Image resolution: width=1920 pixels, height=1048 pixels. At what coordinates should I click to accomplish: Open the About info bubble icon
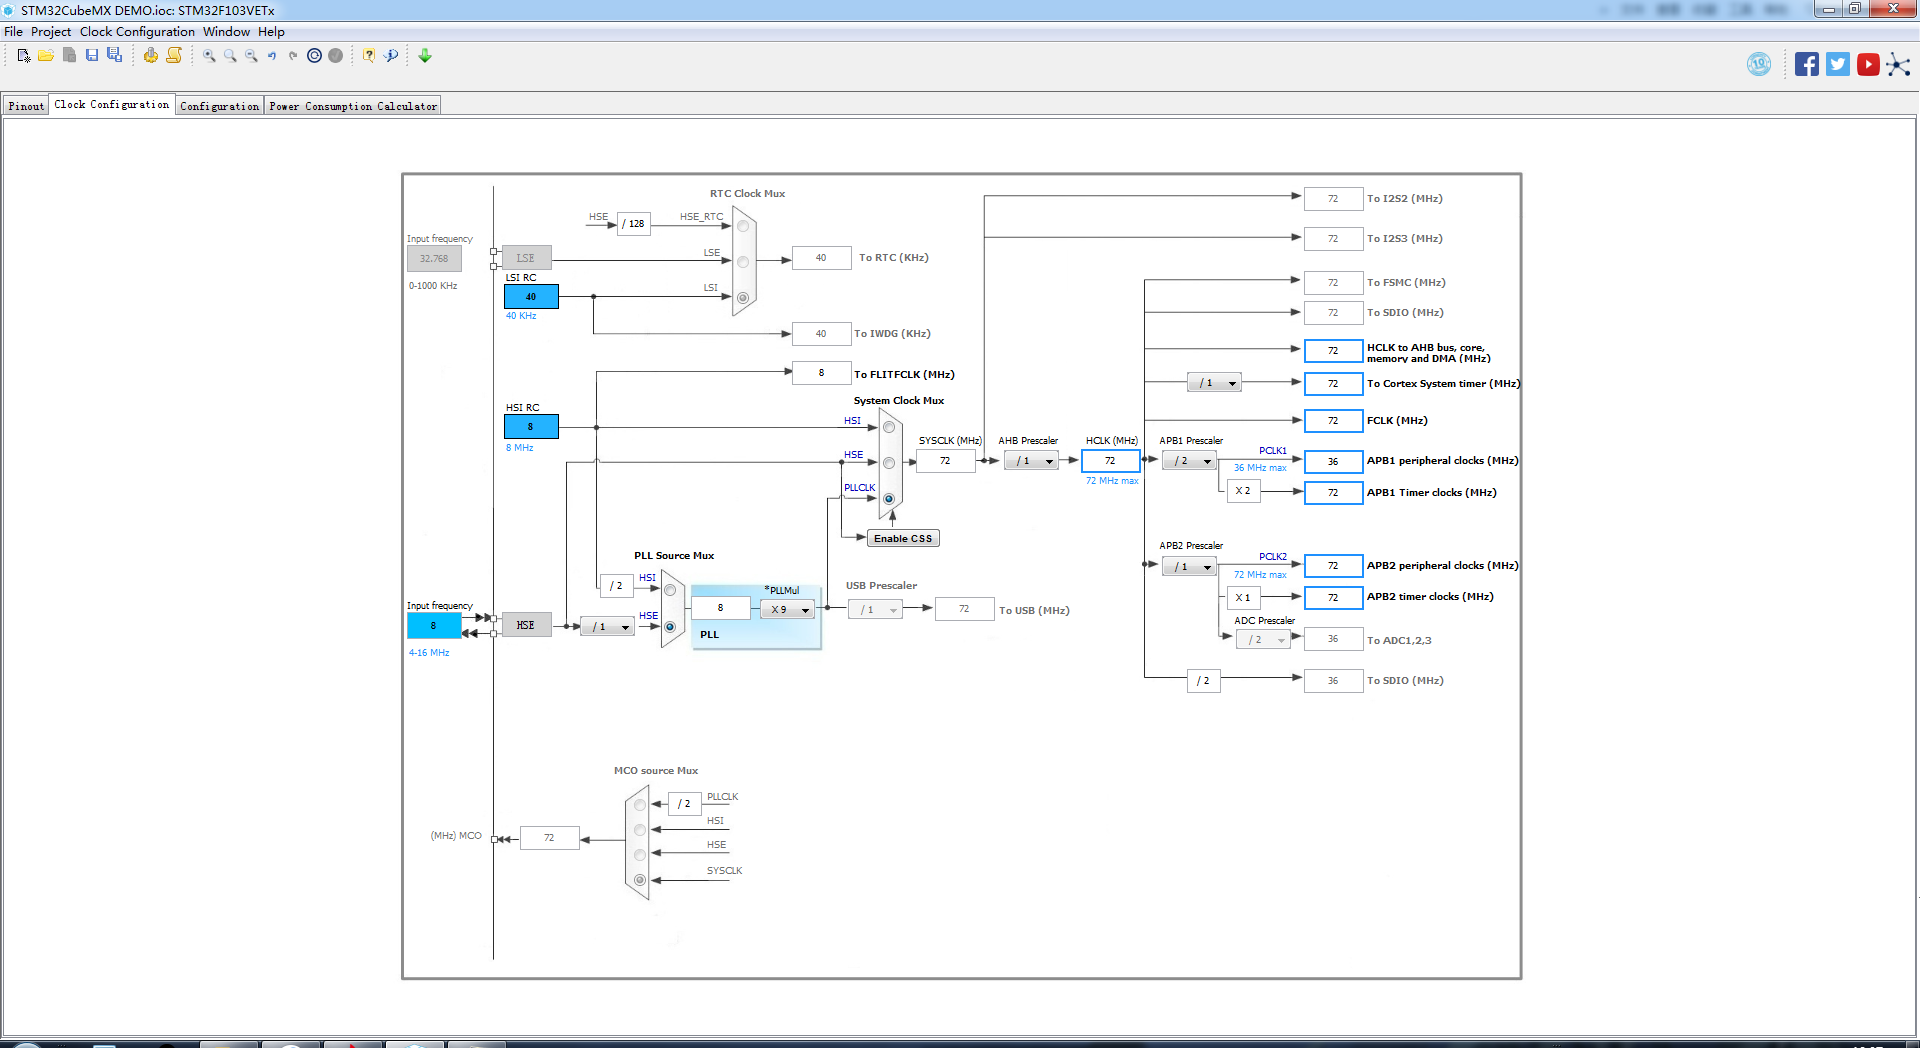[391, 56]
